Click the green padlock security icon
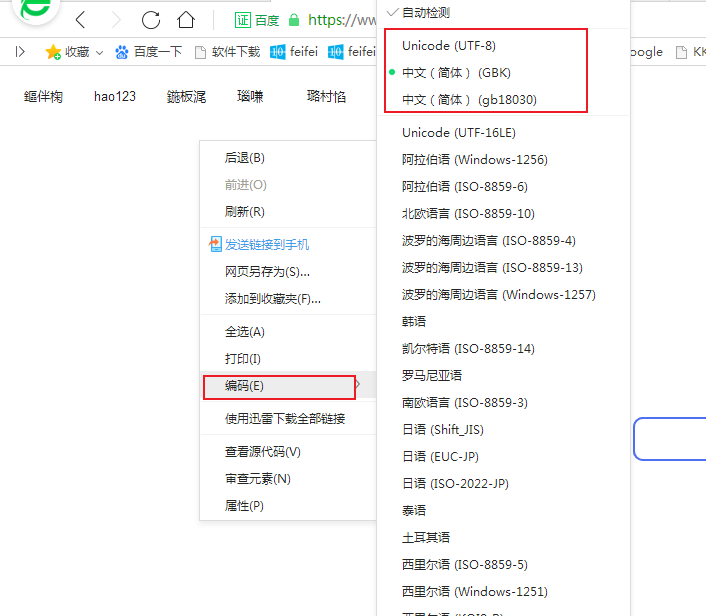The width and height of the screenshot is (706, 616). (294, 20)
